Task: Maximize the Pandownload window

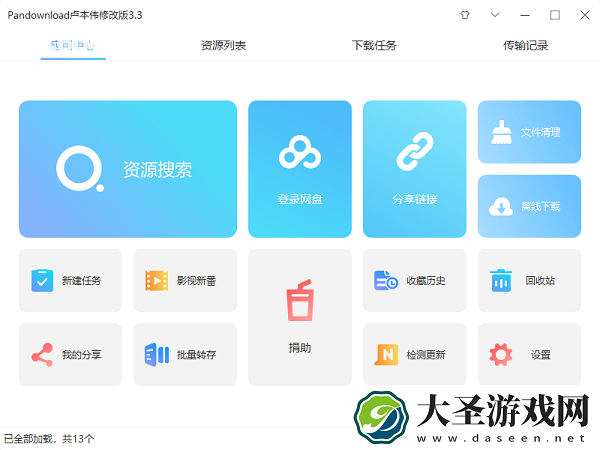Action: click(x=555, y=15)
